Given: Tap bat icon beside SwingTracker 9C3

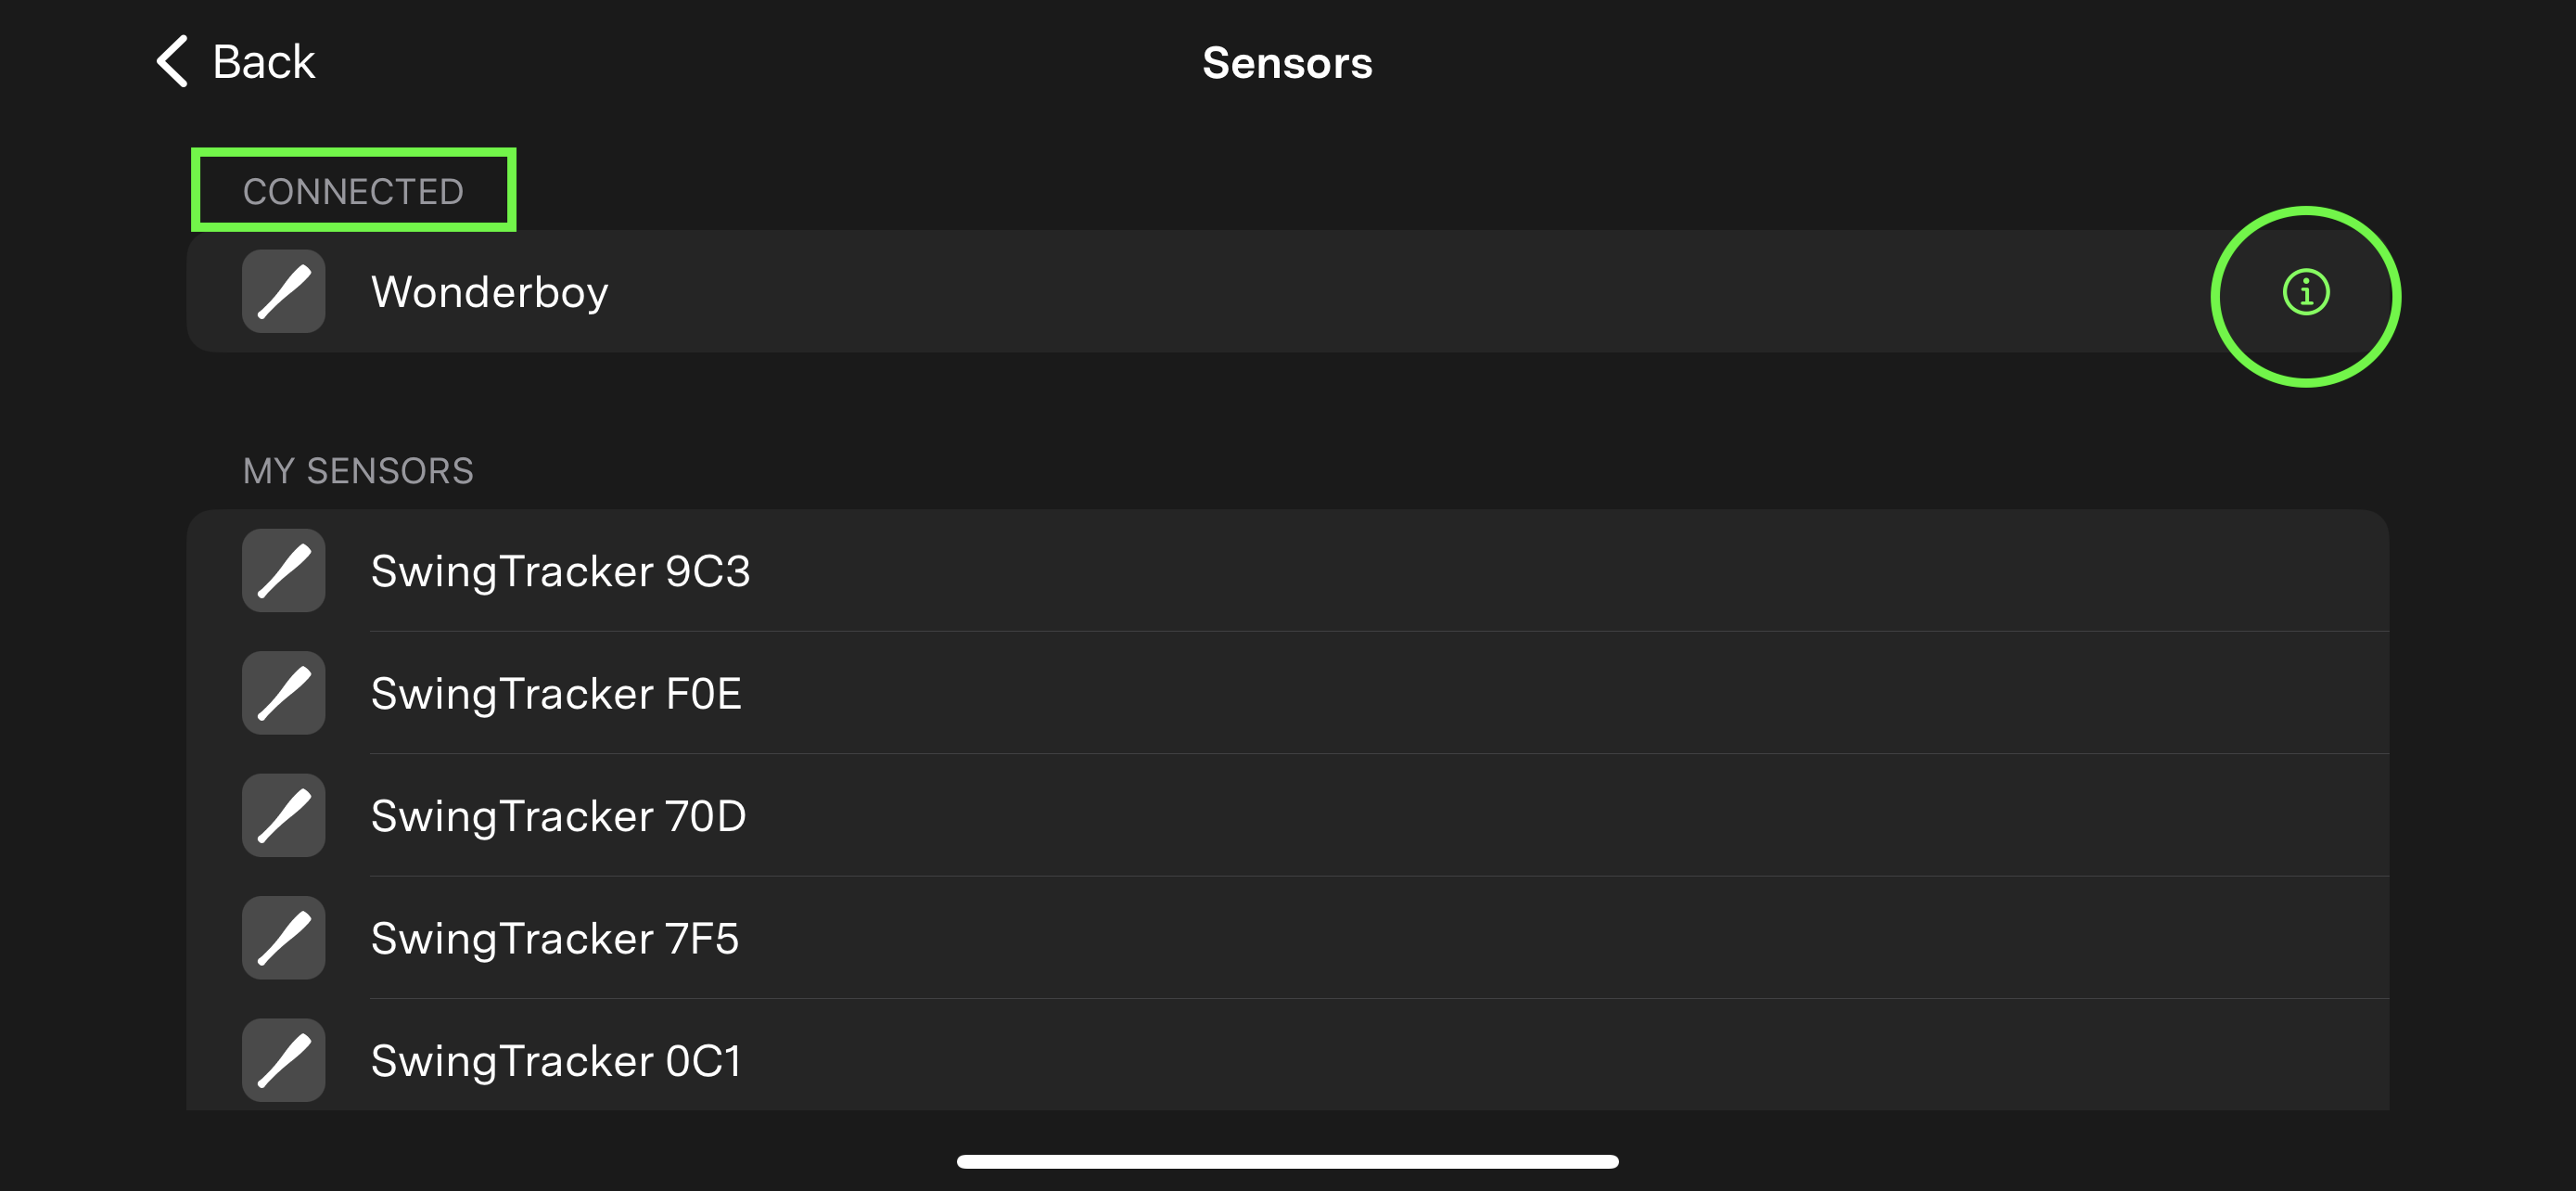Looking at the screenshot, I should pos(283,570).
